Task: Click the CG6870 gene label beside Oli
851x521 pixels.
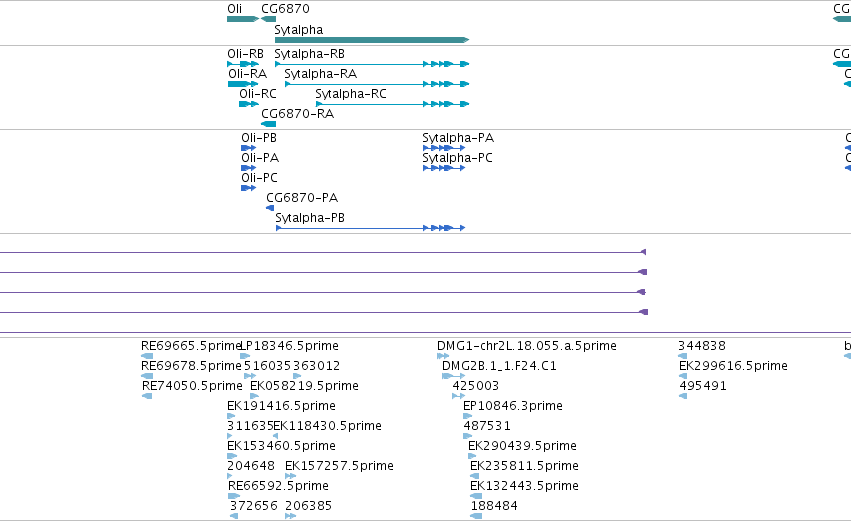Action: coord(285,9)
